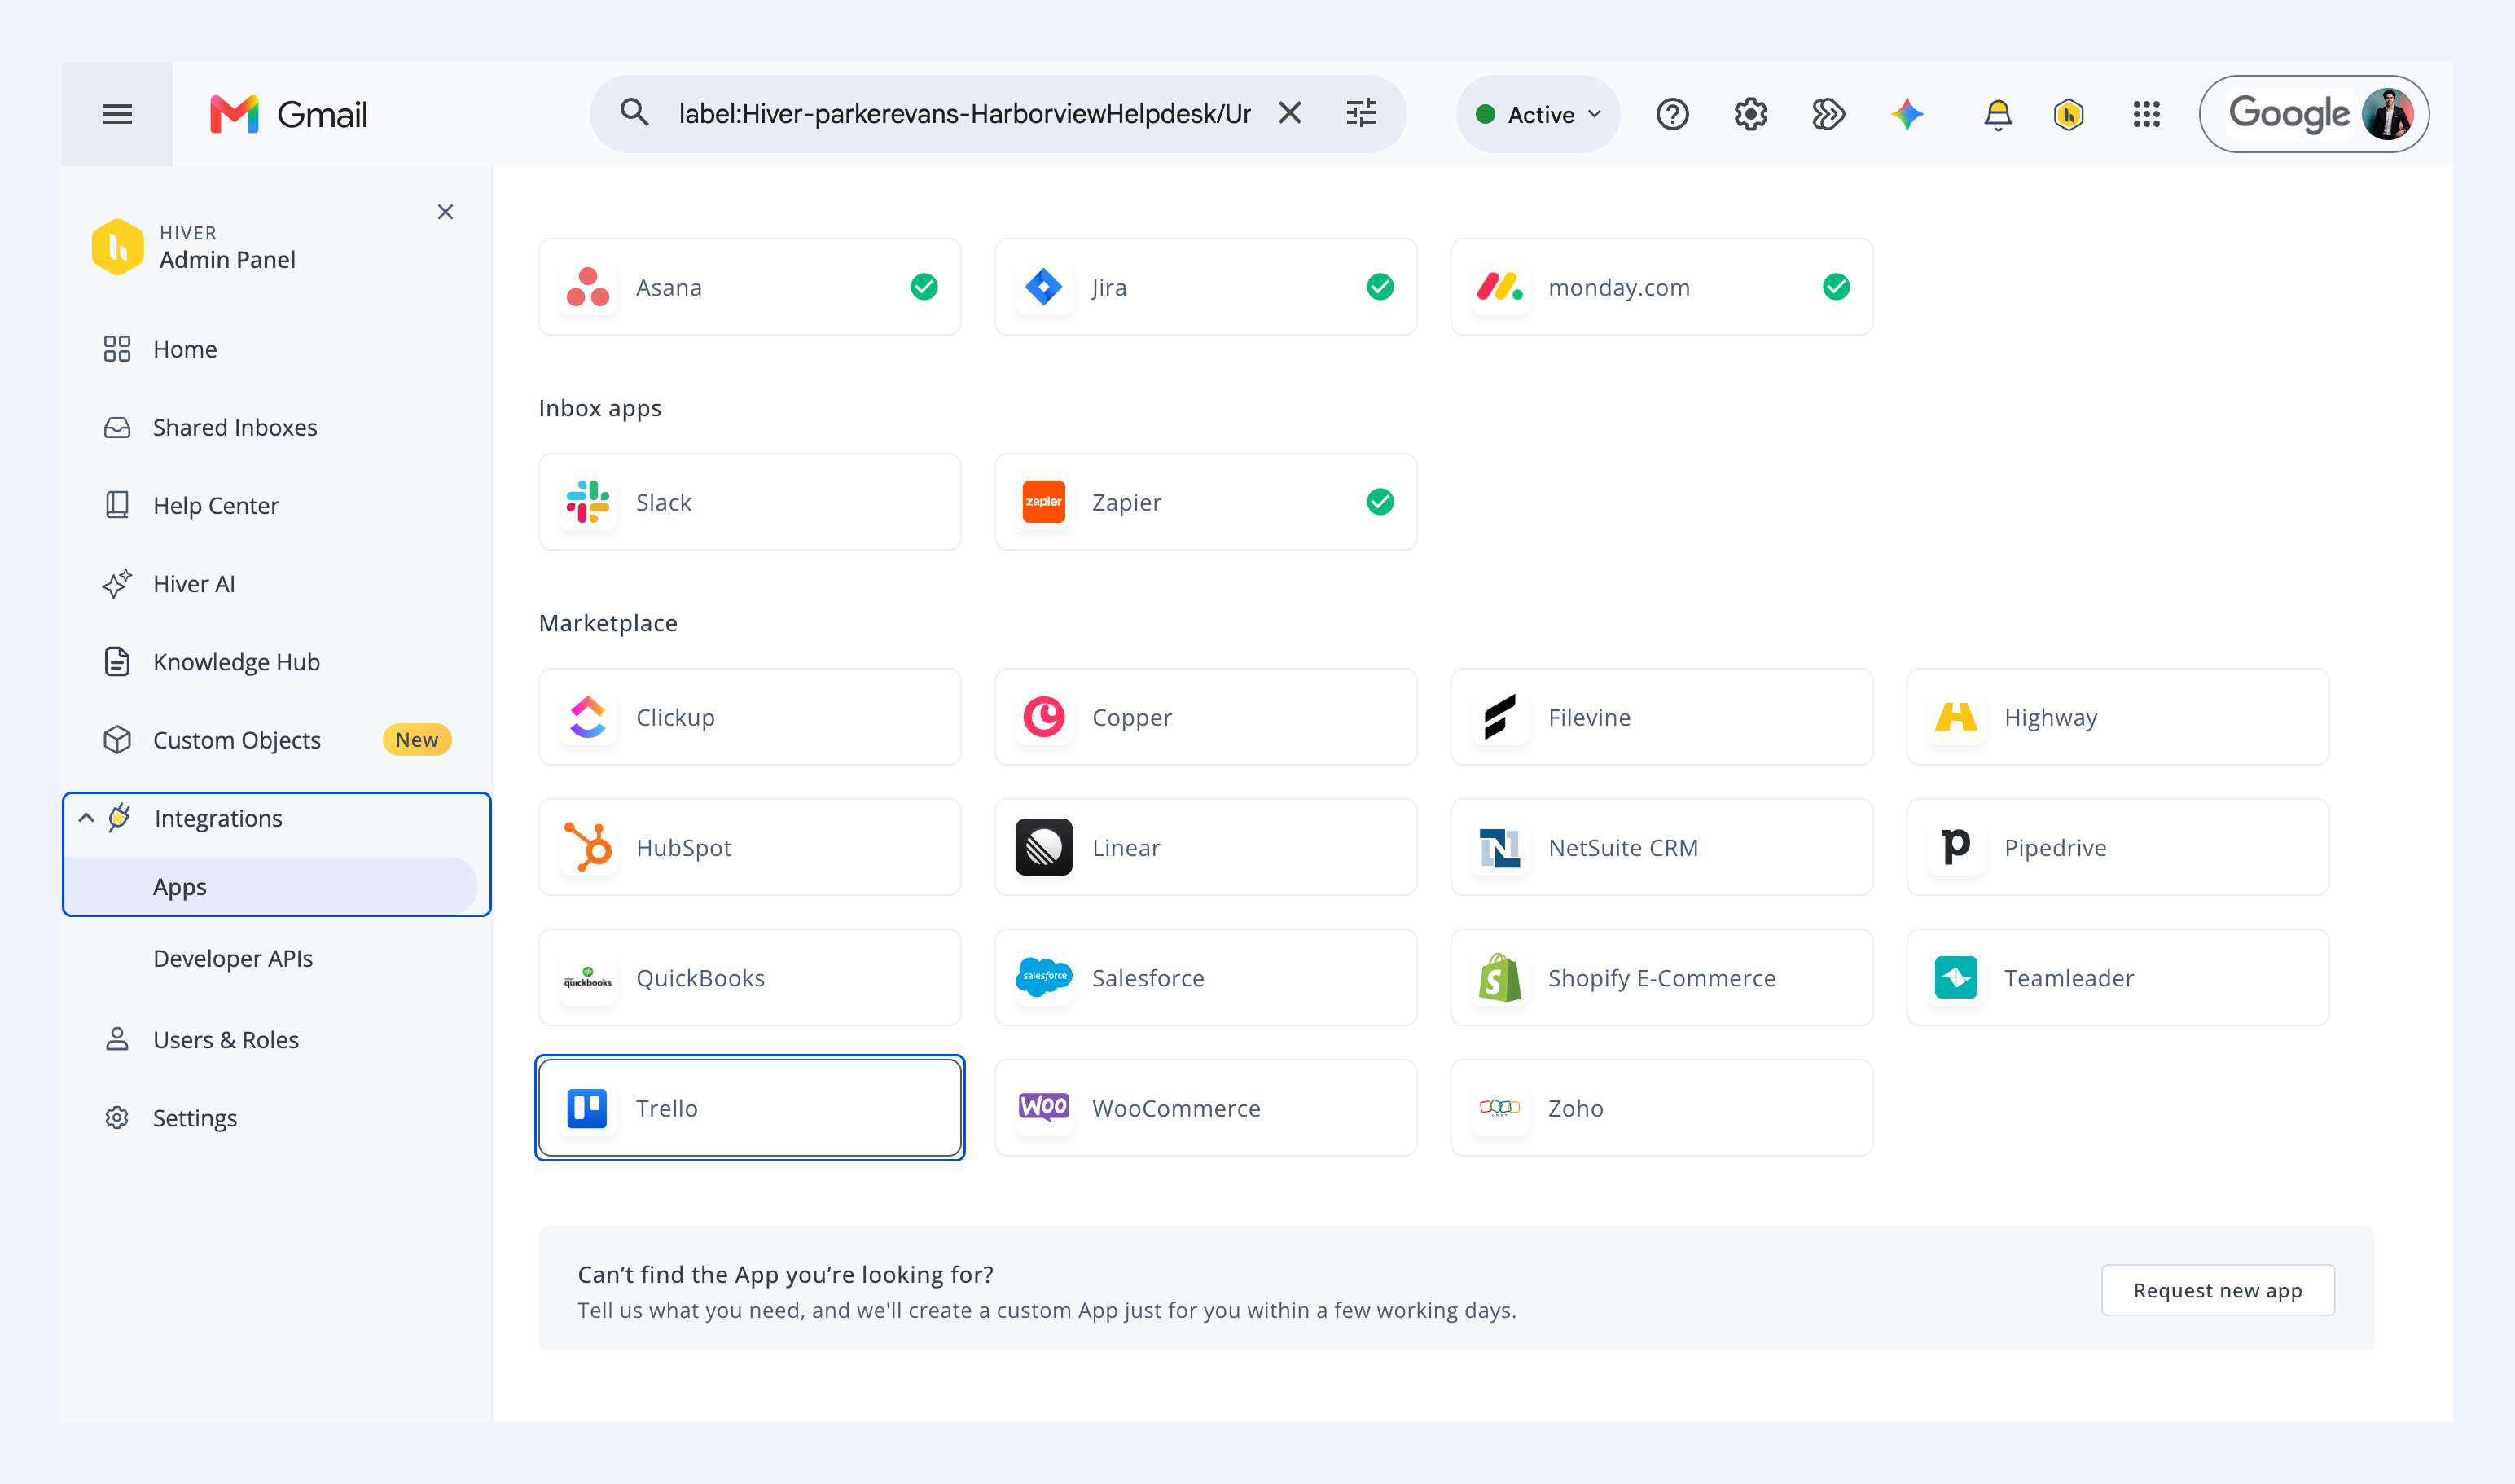Click the New badge on Custom Objects
Image resolution: width=2515 pixels, height=1484 pixels.
click(x=417, y=740)
